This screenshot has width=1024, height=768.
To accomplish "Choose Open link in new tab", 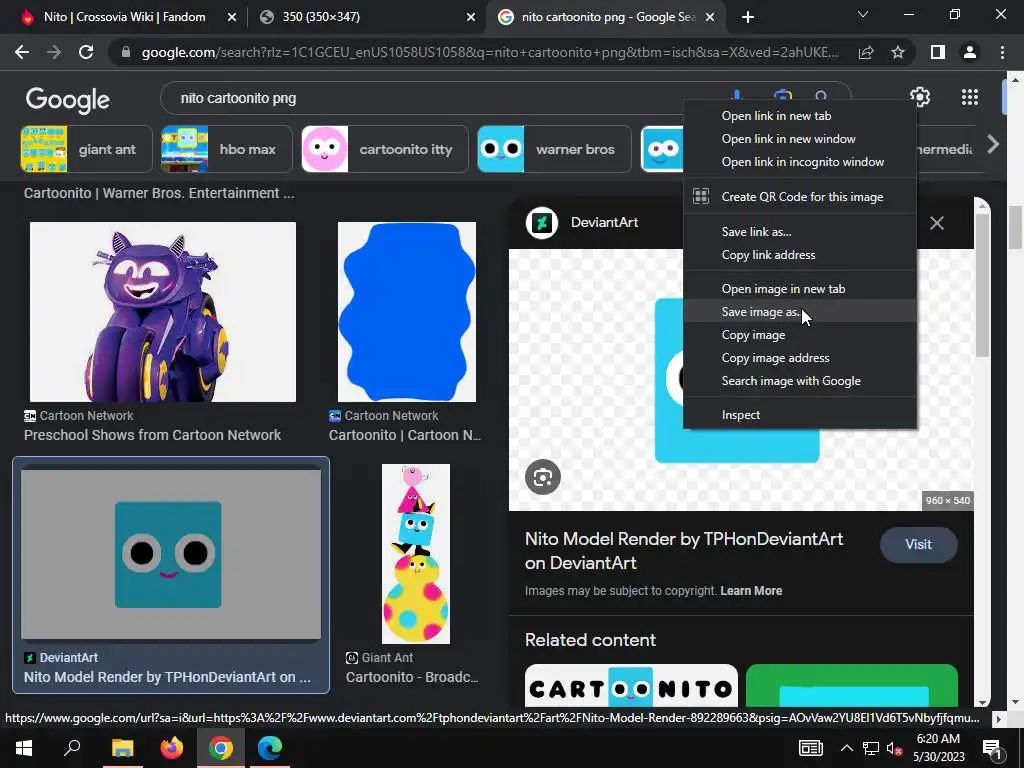I will [800, 116].
